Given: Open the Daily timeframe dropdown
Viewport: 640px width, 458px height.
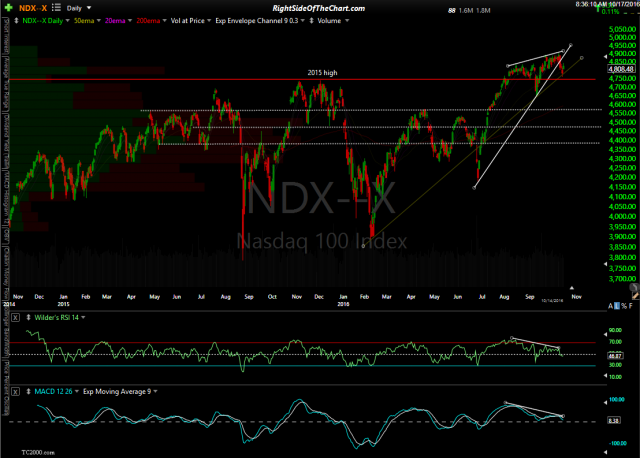Looking at the screenshot, I should tap(79, 8).
